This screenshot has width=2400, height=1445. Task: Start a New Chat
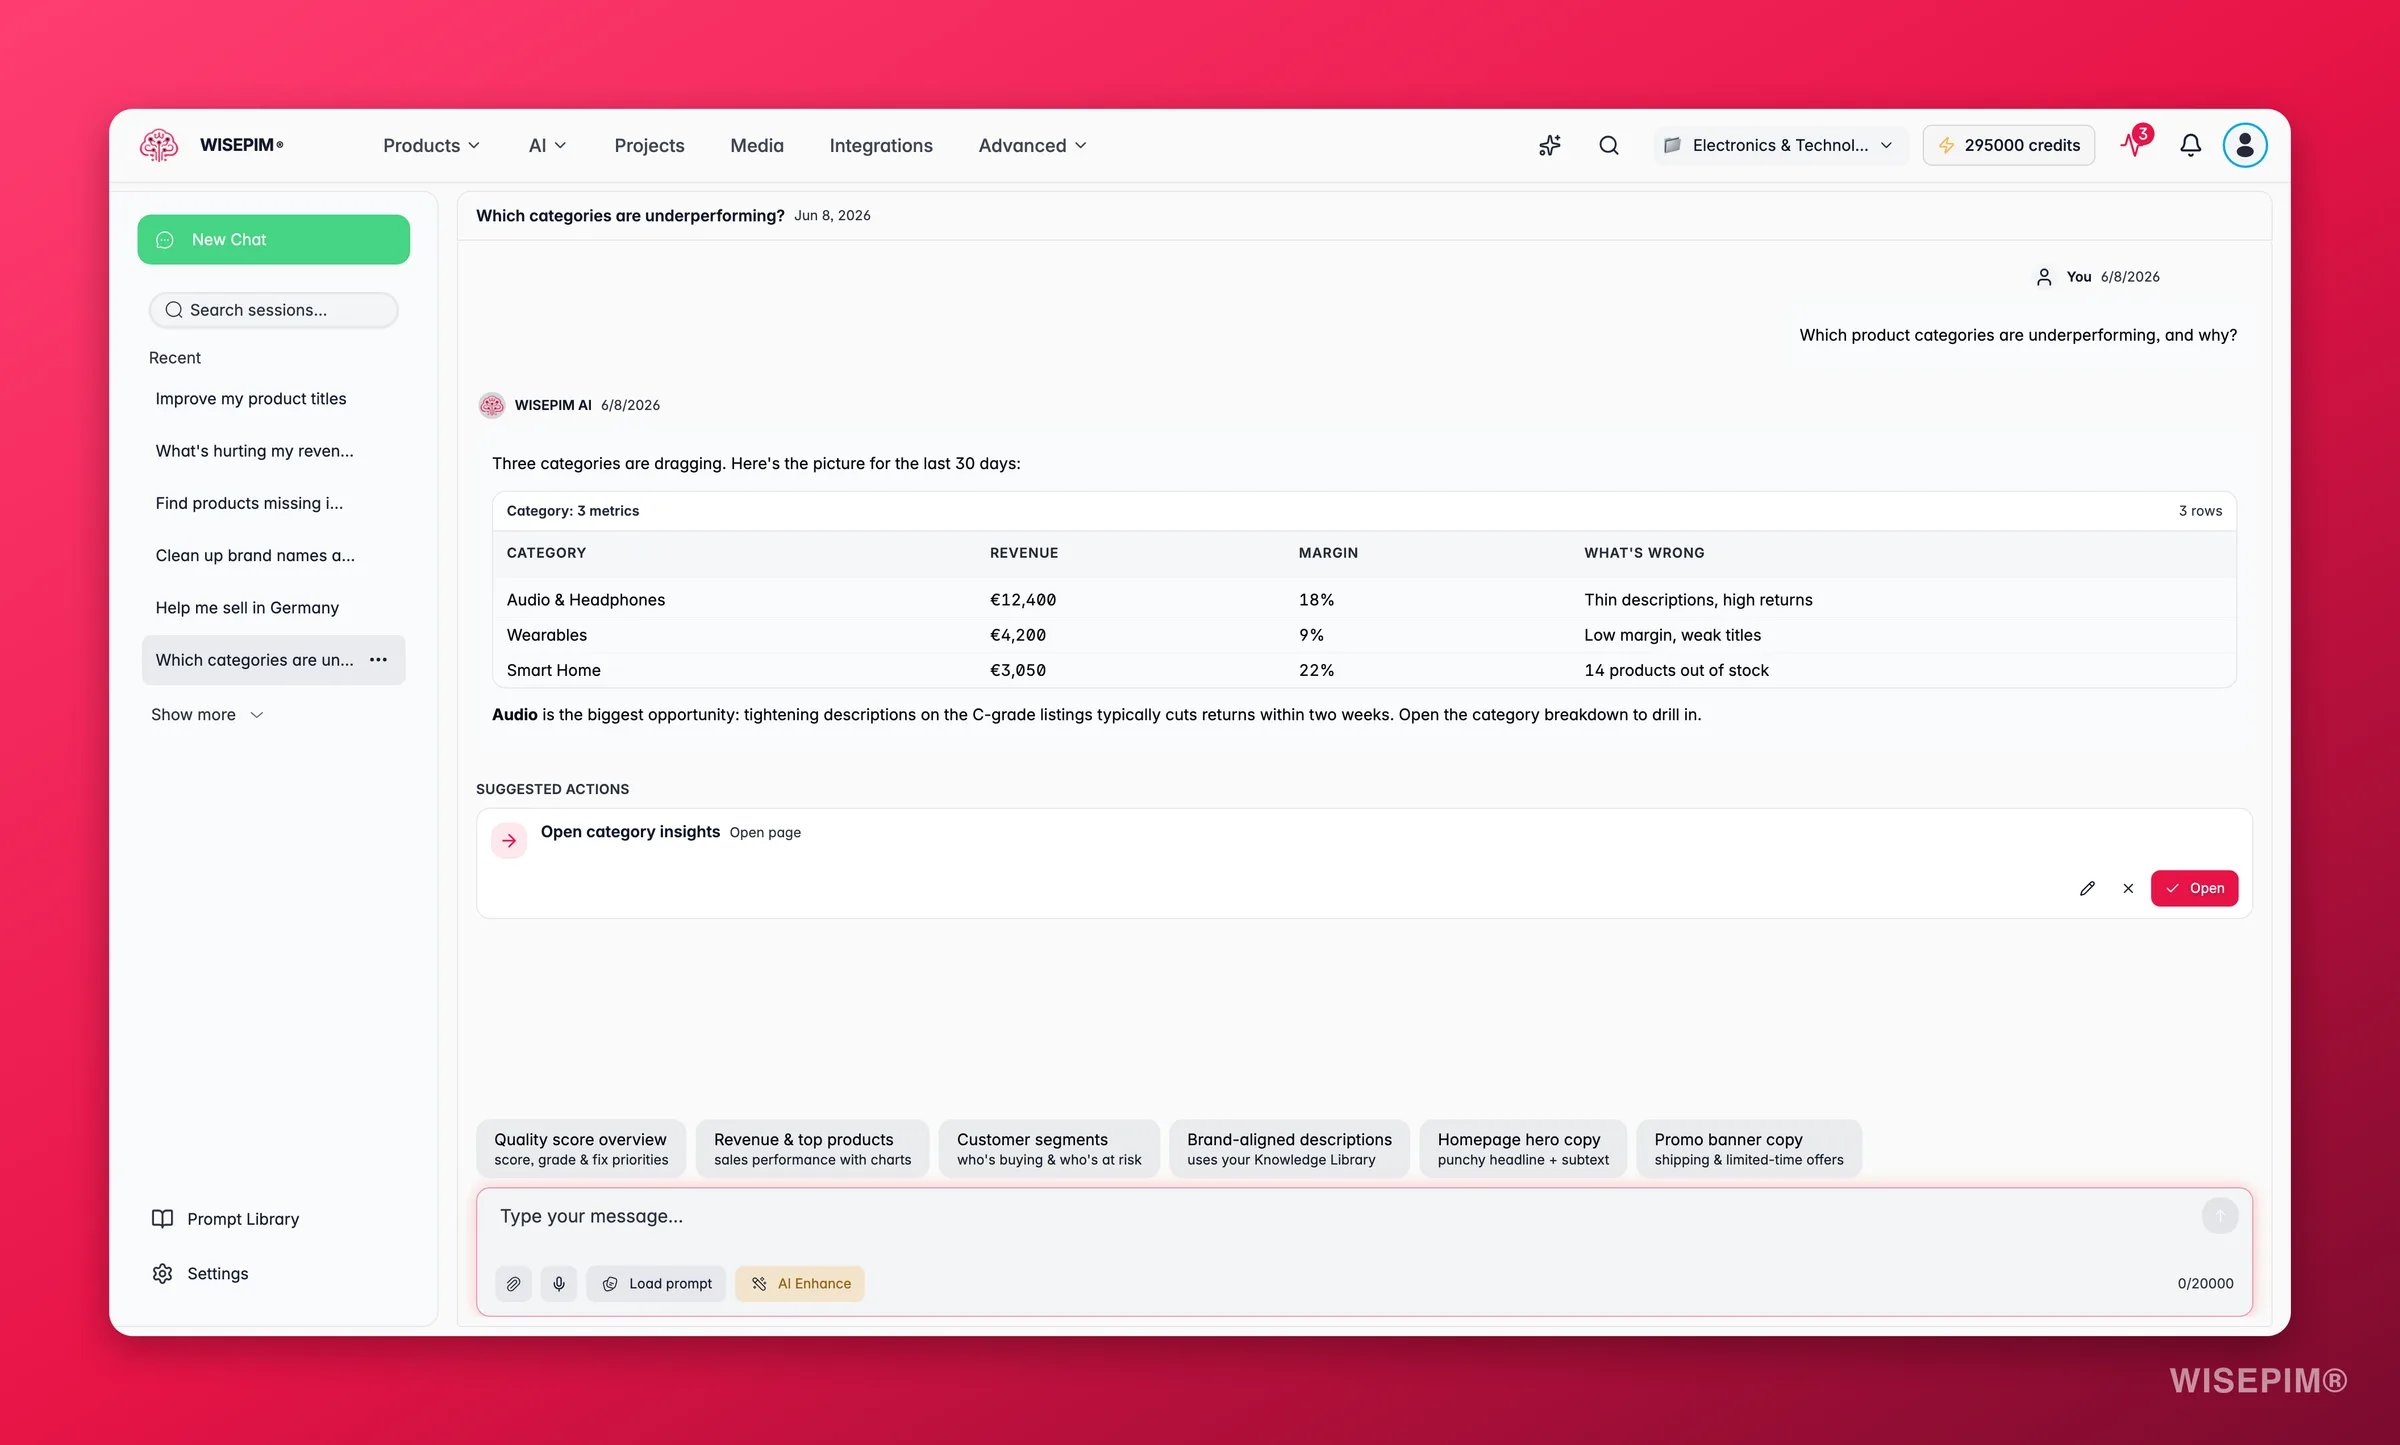[x=273, y=239]
